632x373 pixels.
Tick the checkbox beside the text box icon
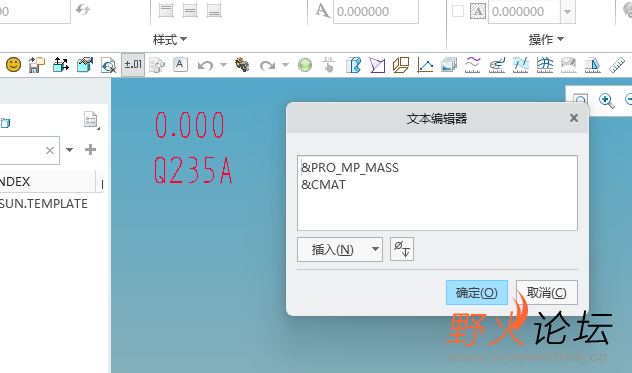tap(458, 11)
